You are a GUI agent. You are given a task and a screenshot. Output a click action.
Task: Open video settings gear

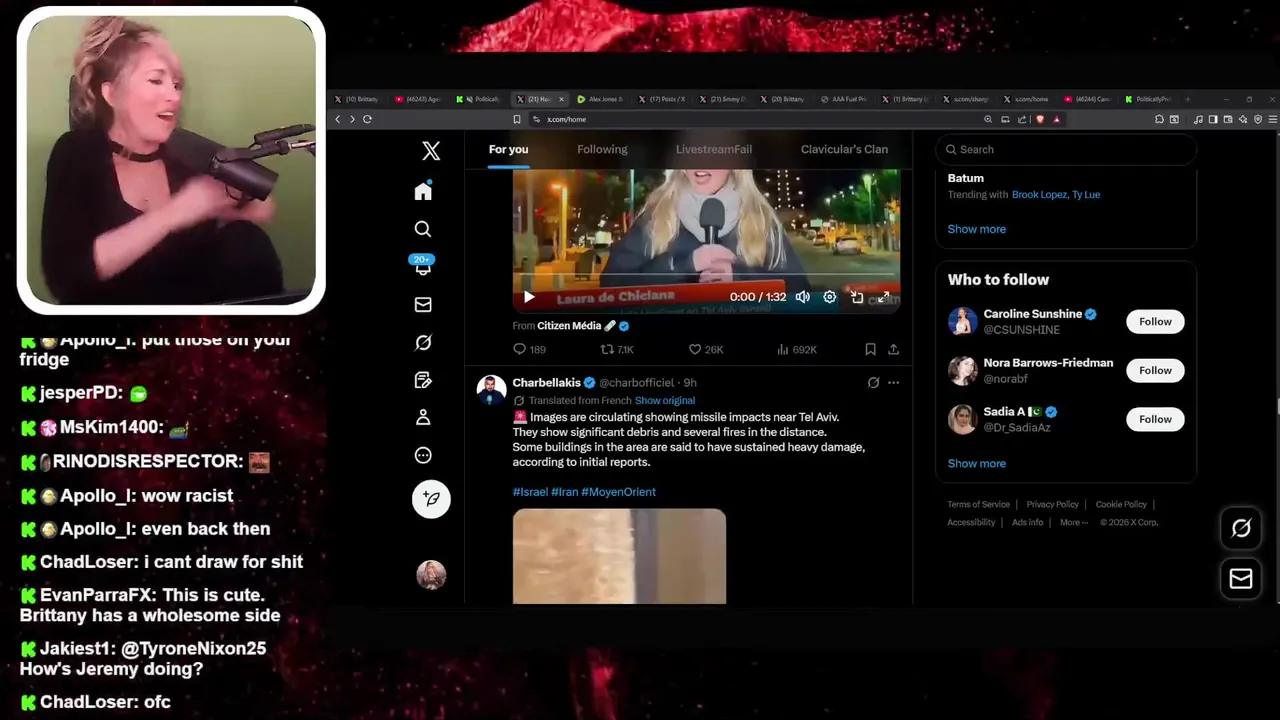[x=829, y=297]
